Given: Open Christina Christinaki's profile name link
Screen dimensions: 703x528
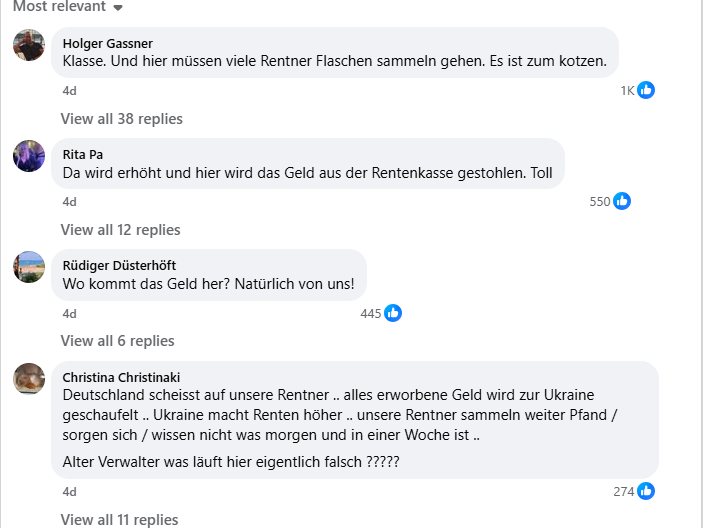Looking at the screenshot, I should 122,377.
